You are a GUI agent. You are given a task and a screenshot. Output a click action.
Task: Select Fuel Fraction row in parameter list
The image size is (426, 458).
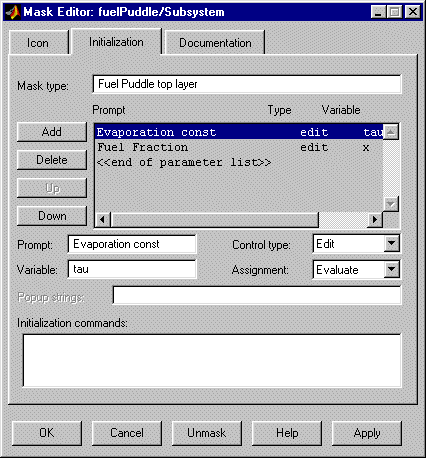[239, 147]
